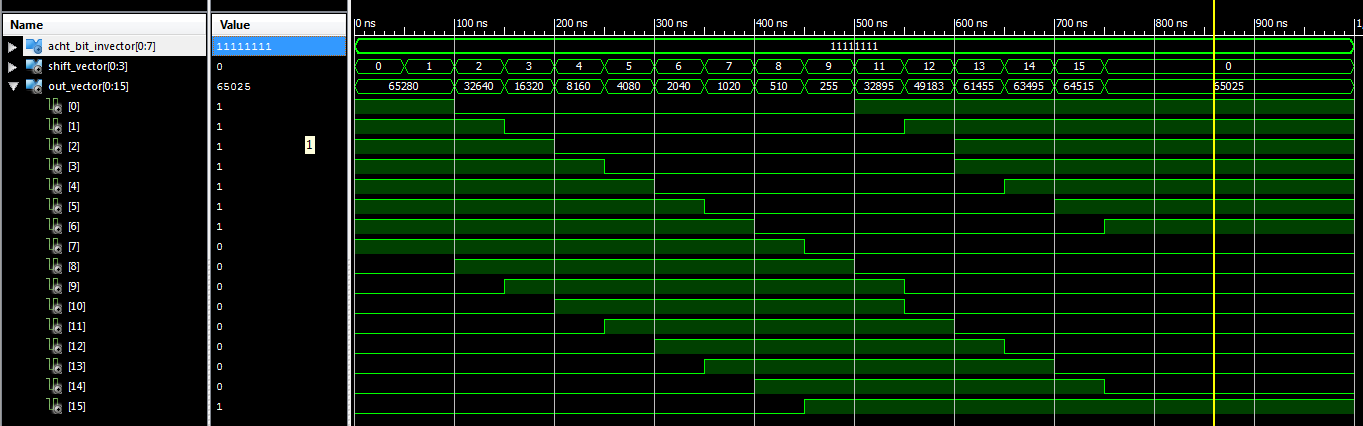
Task: Click the highlighted value 11111111
Action: point(278,47)
